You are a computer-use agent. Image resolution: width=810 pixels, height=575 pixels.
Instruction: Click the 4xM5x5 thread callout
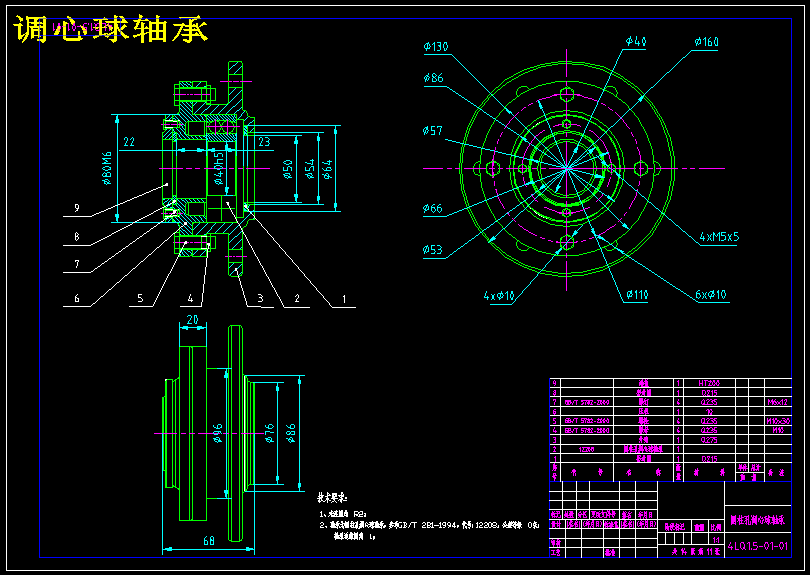tap(719, 237)
